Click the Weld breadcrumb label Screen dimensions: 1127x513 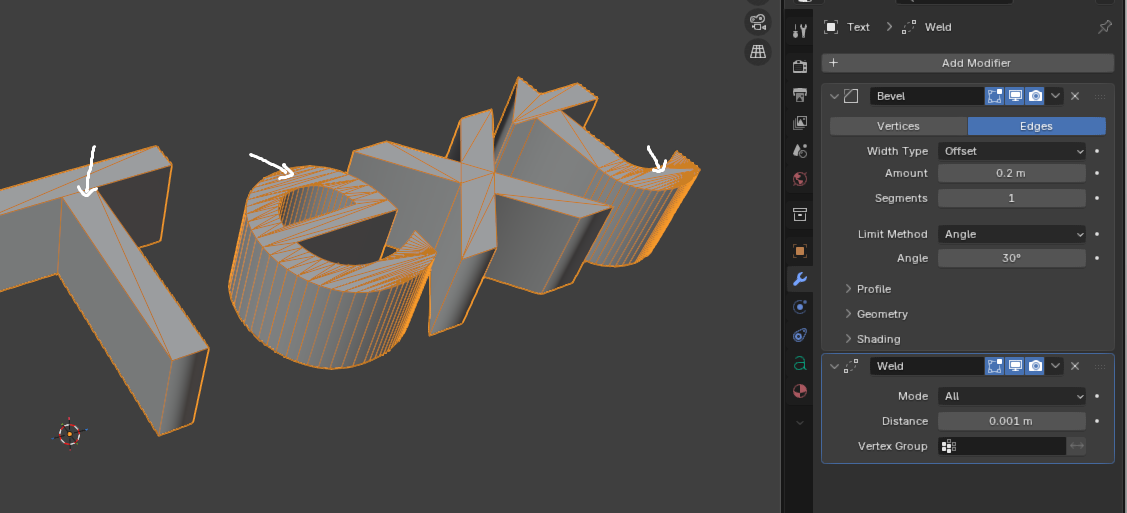click(x=938, y=27)
